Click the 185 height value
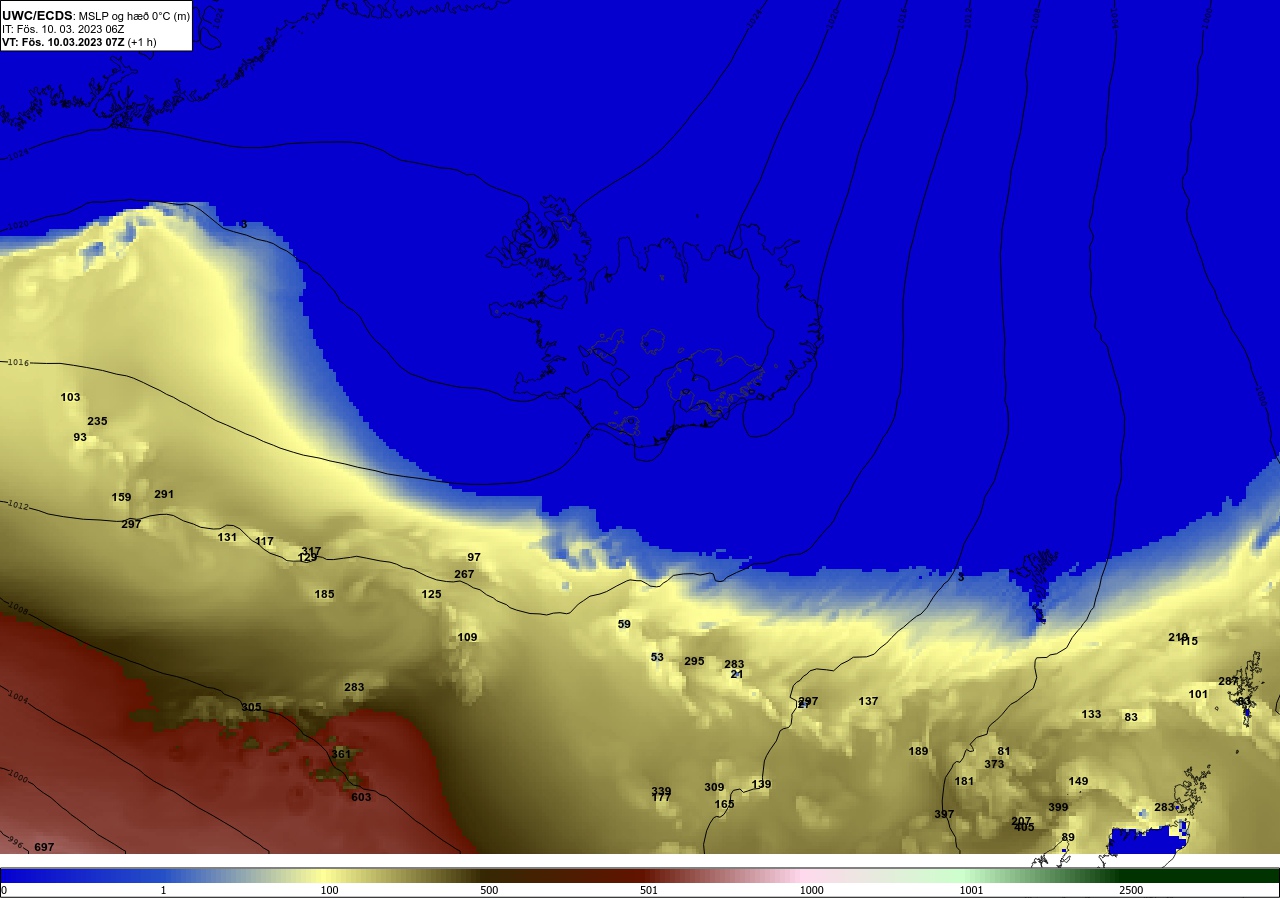Image resolution: width=1280 pixels, height=898 pixels. (324, 594)
